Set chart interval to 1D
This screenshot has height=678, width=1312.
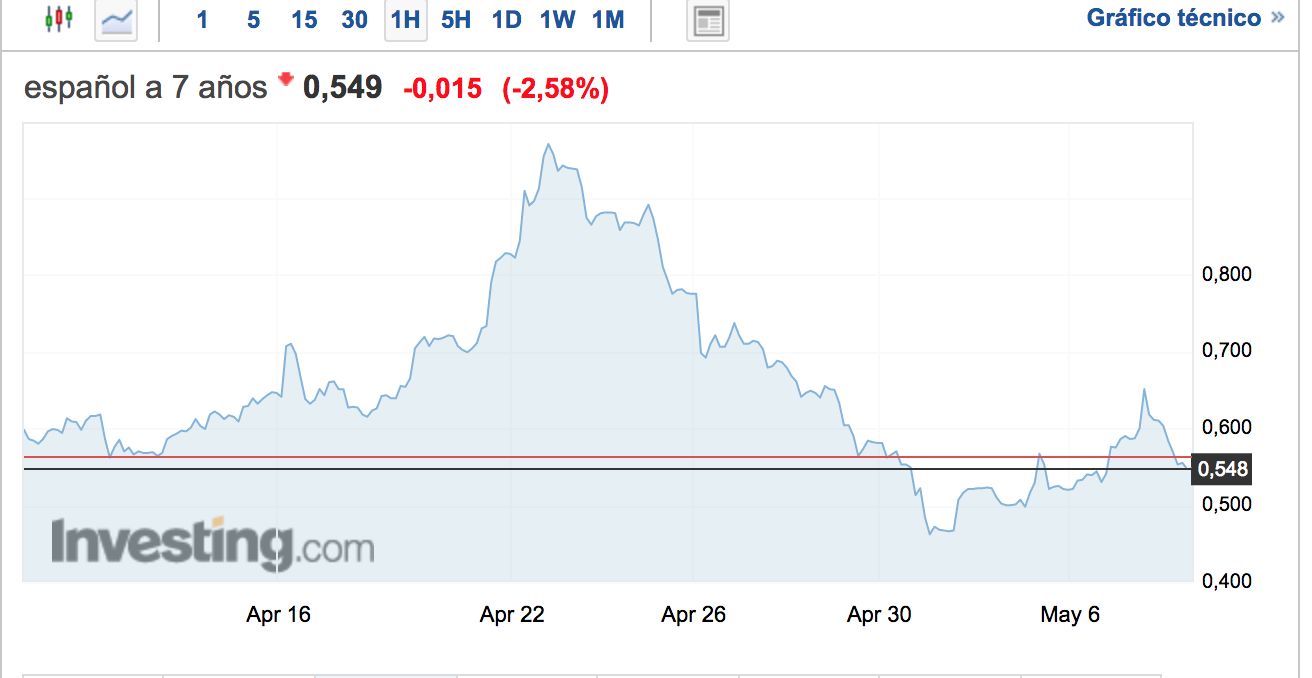(x=507, y=20)
